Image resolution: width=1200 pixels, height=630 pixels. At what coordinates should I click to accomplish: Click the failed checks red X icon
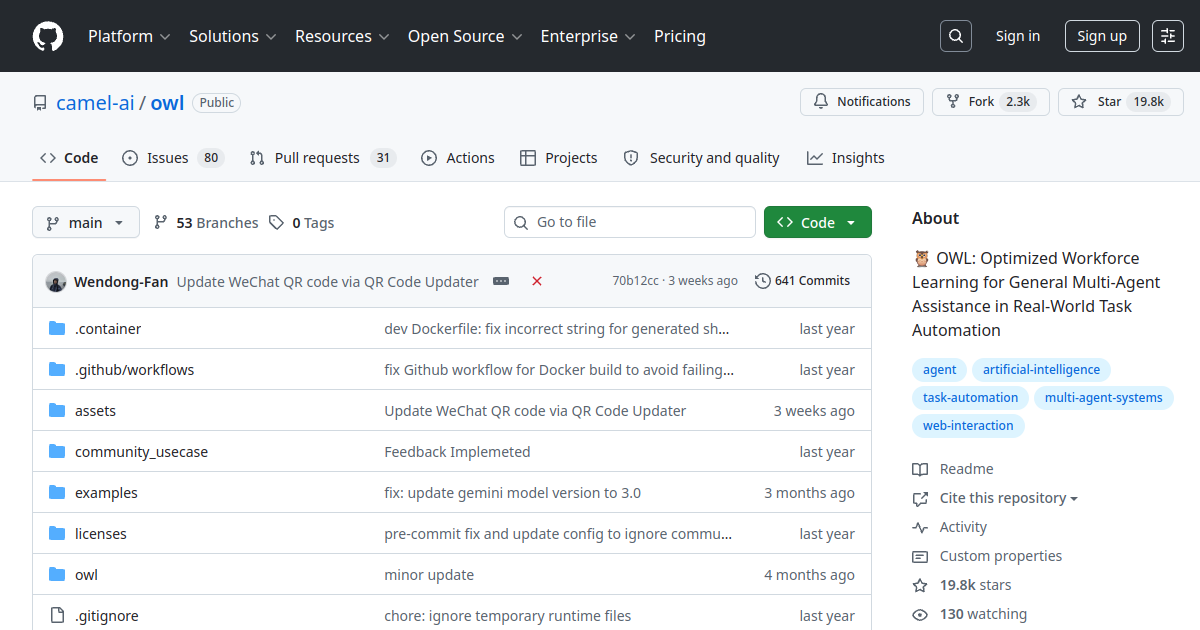[x=537, y=281]
